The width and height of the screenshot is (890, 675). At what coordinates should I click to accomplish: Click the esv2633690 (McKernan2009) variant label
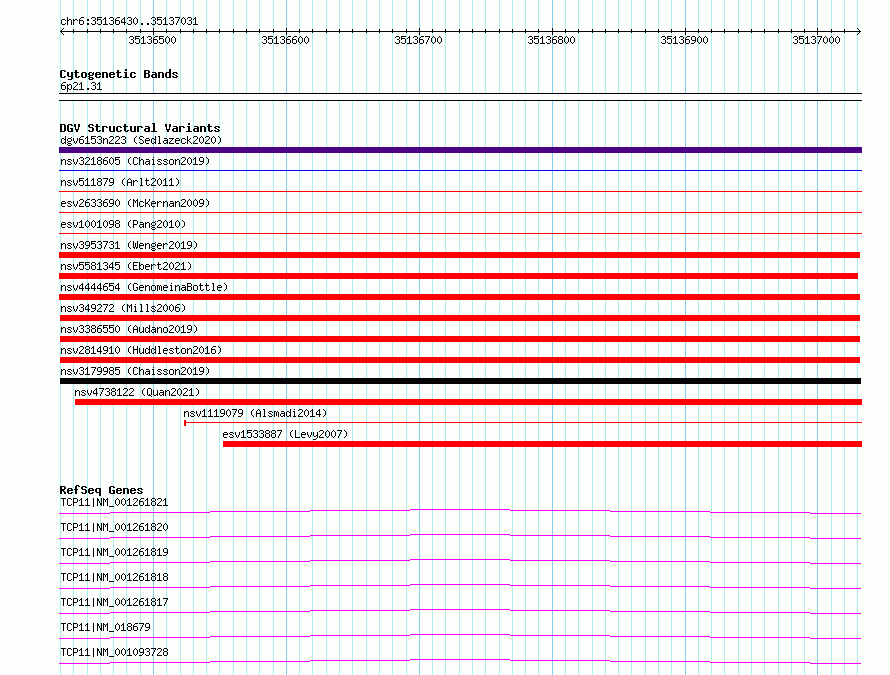coord(135,203)
